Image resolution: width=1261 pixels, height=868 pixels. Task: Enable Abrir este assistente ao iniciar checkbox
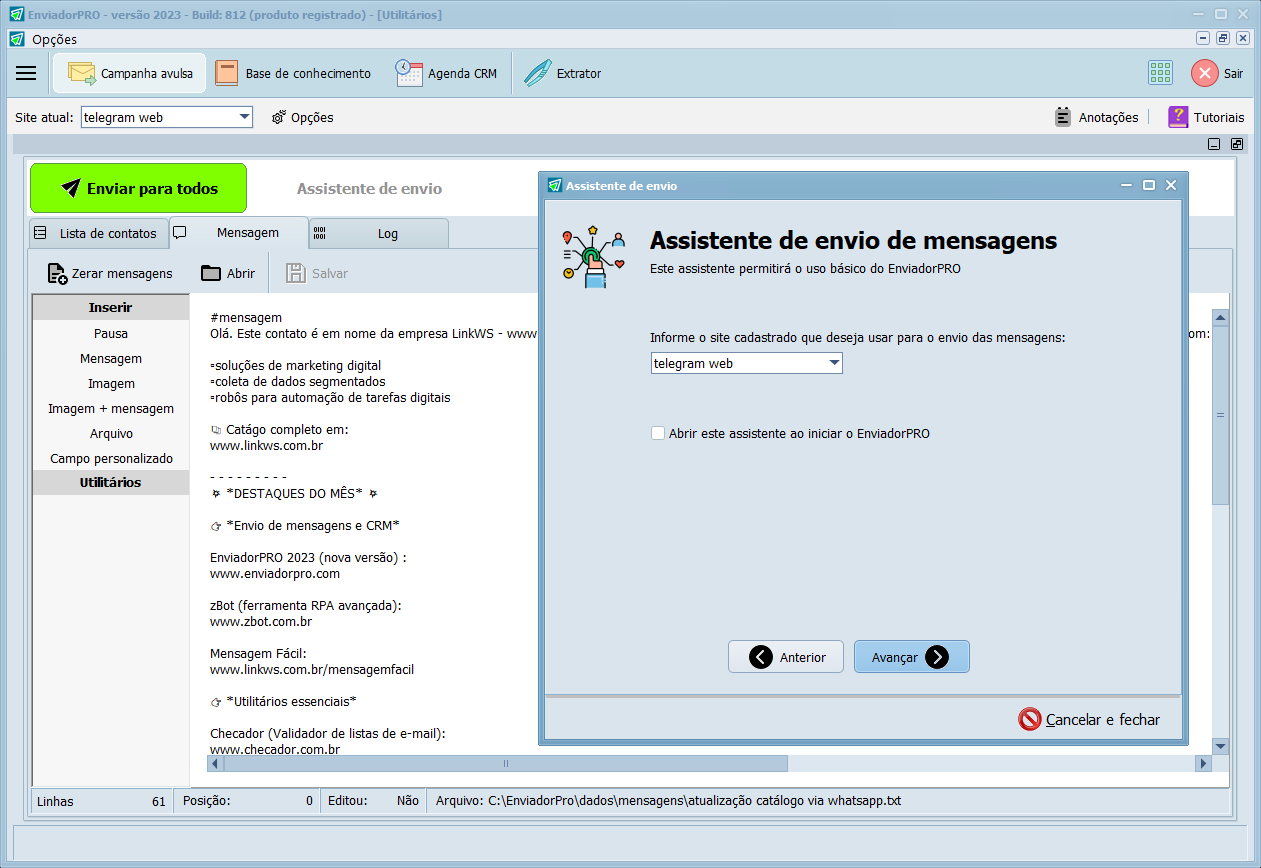[657, 433]
